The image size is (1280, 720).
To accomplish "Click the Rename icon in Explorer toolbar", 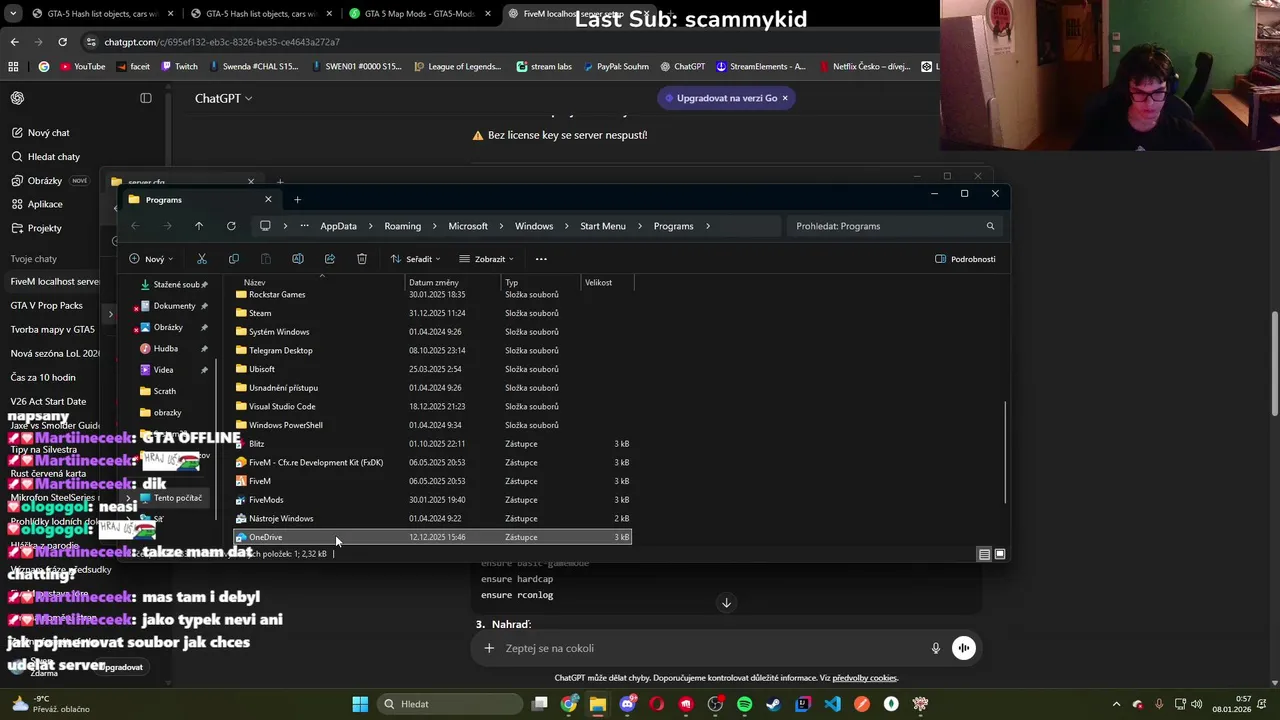I will point(298,259).
